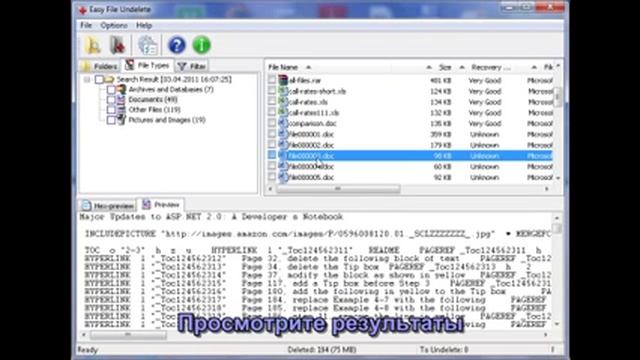
Task: Click the file list scroll down arrow
Action: point(558,178)
